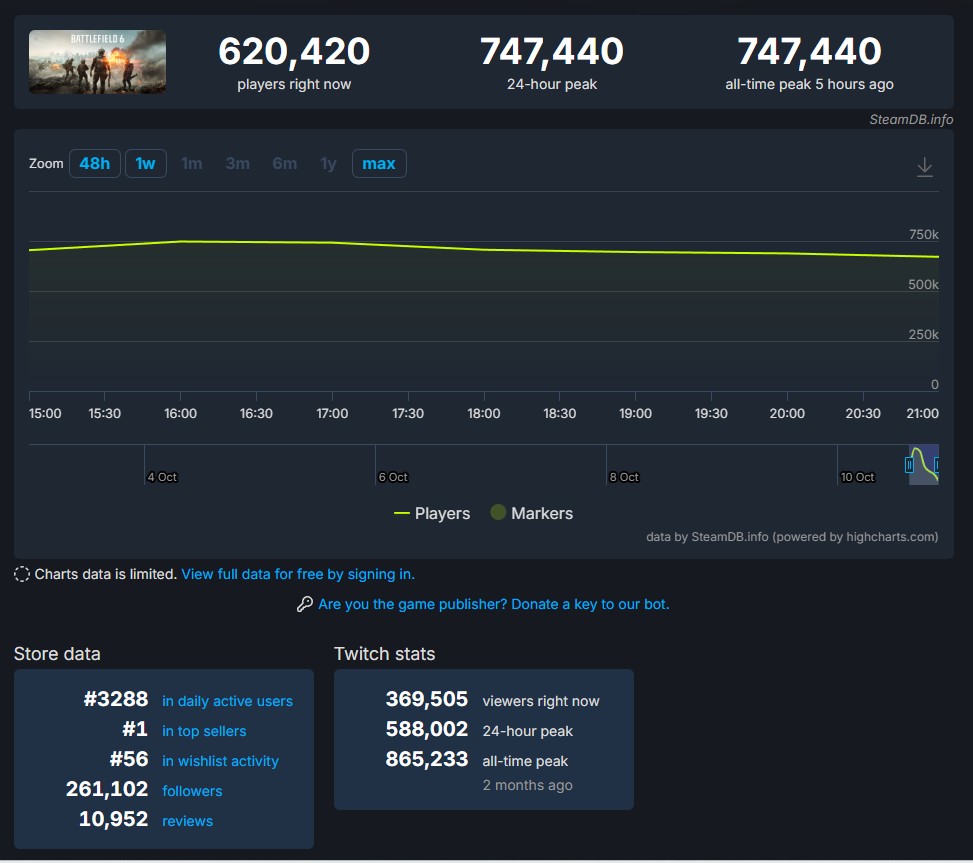Click the dashed circle icon beside limited data notice

(22, 575)
